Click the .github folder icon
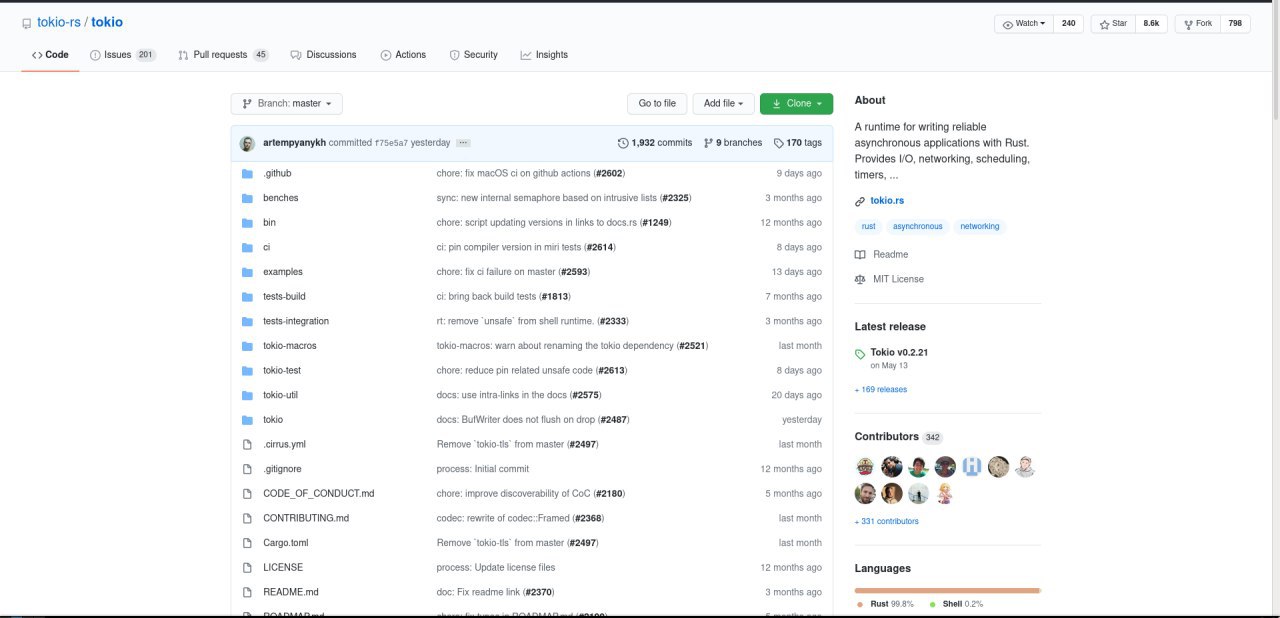Screen dimensions: 1280x618 pyautogui.click(x=247, y=173)
